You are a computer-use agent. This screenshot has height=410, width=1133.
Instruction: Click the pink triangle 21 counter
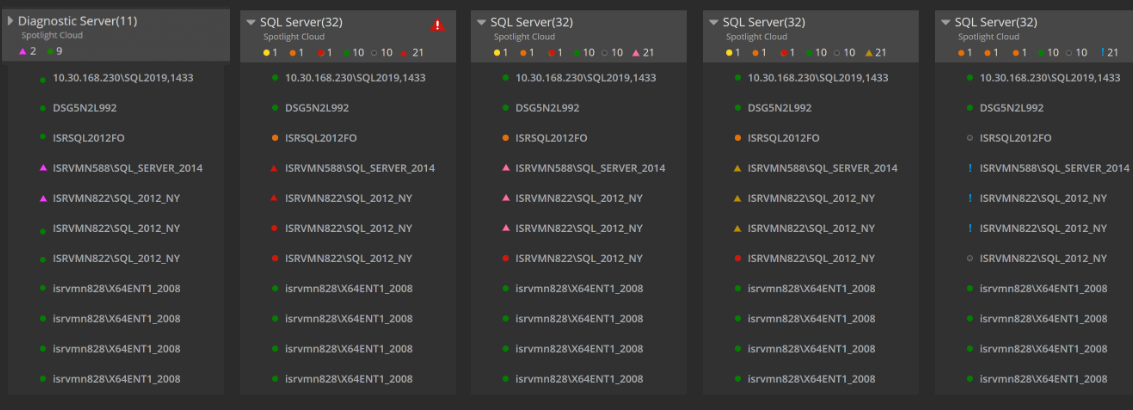[x=642, y=53]
